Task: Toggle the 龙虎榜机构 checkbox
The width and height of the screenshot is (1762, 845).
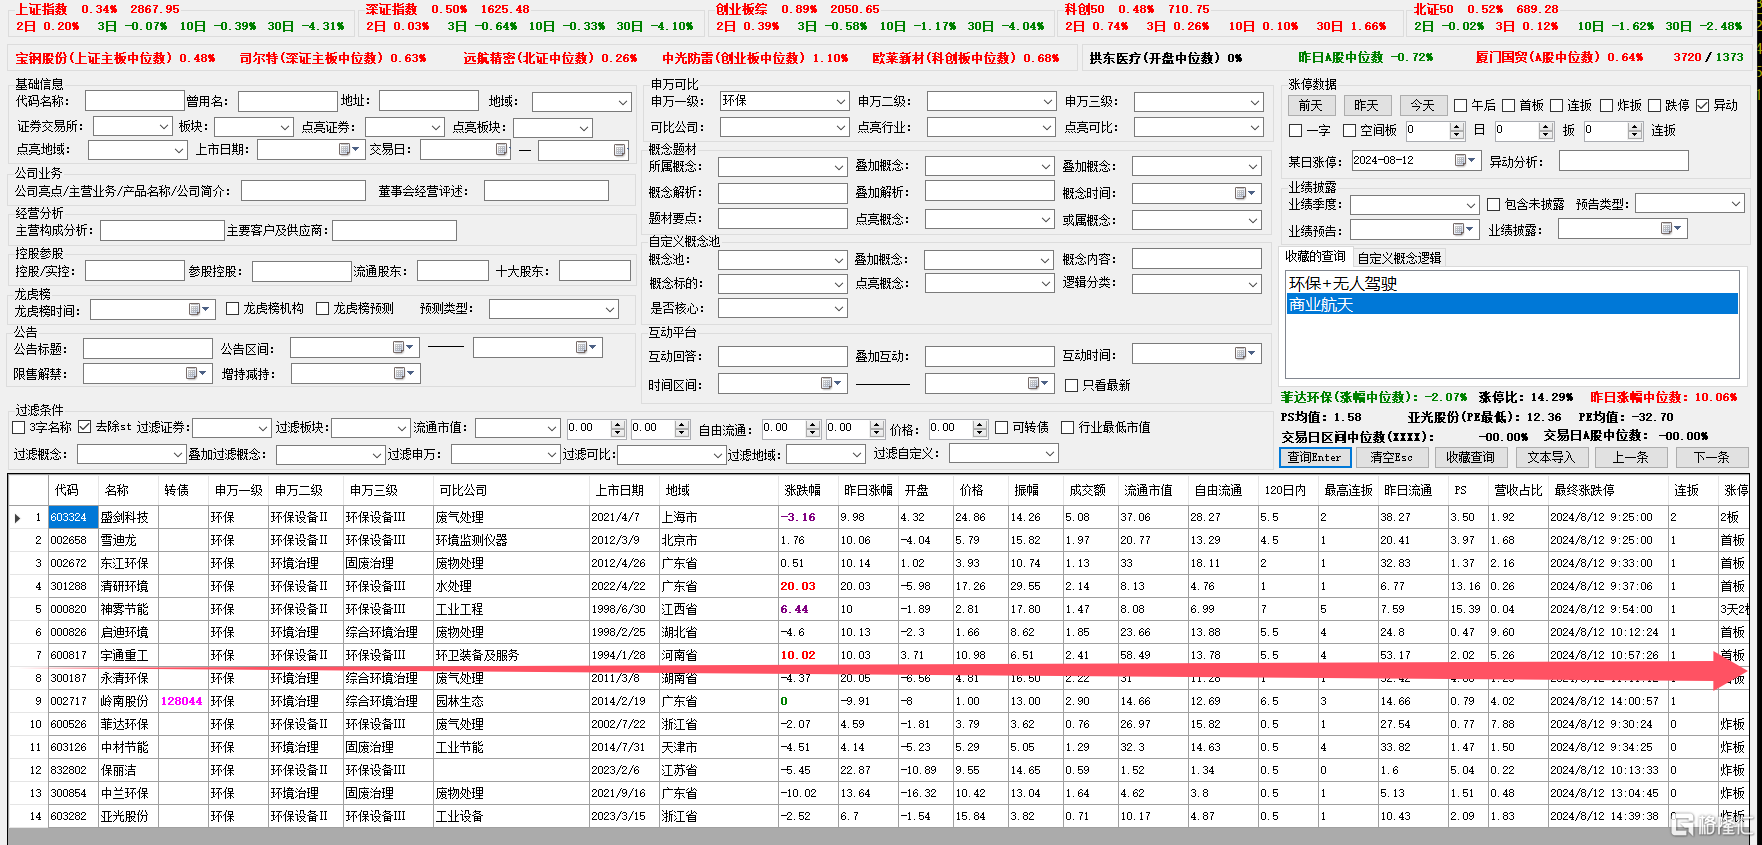Action: pos(232,308)
